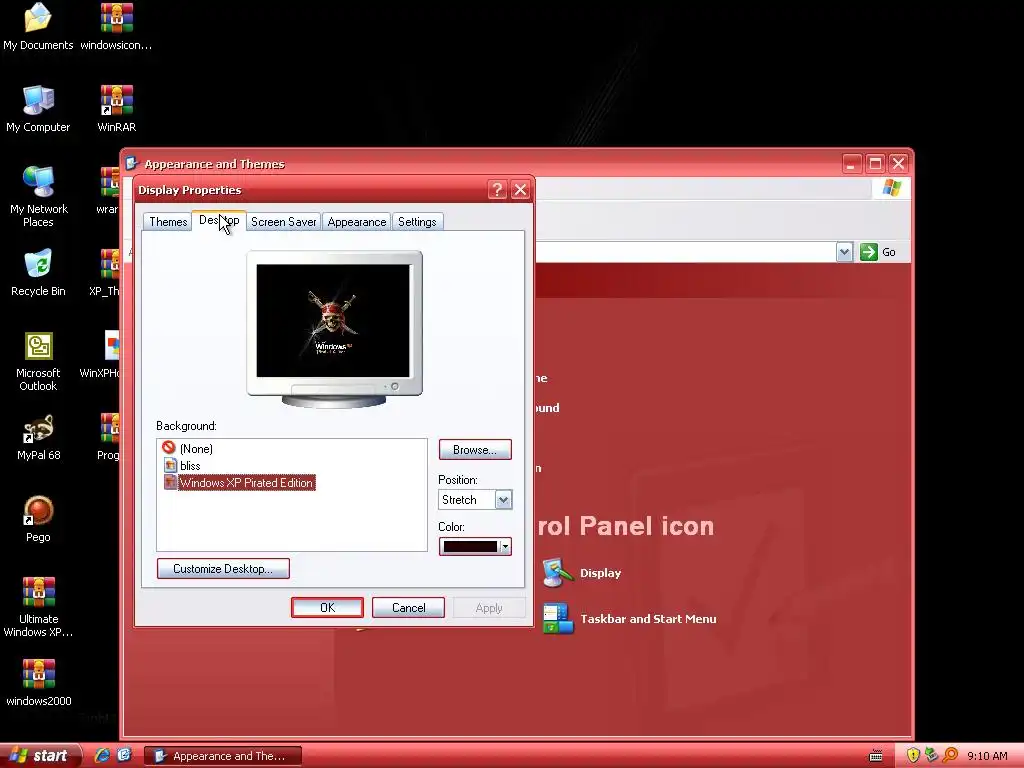This screenshot has width=1024, height=768.
Task: Click the magnifier tray icon
Action: tap(950, 756)
